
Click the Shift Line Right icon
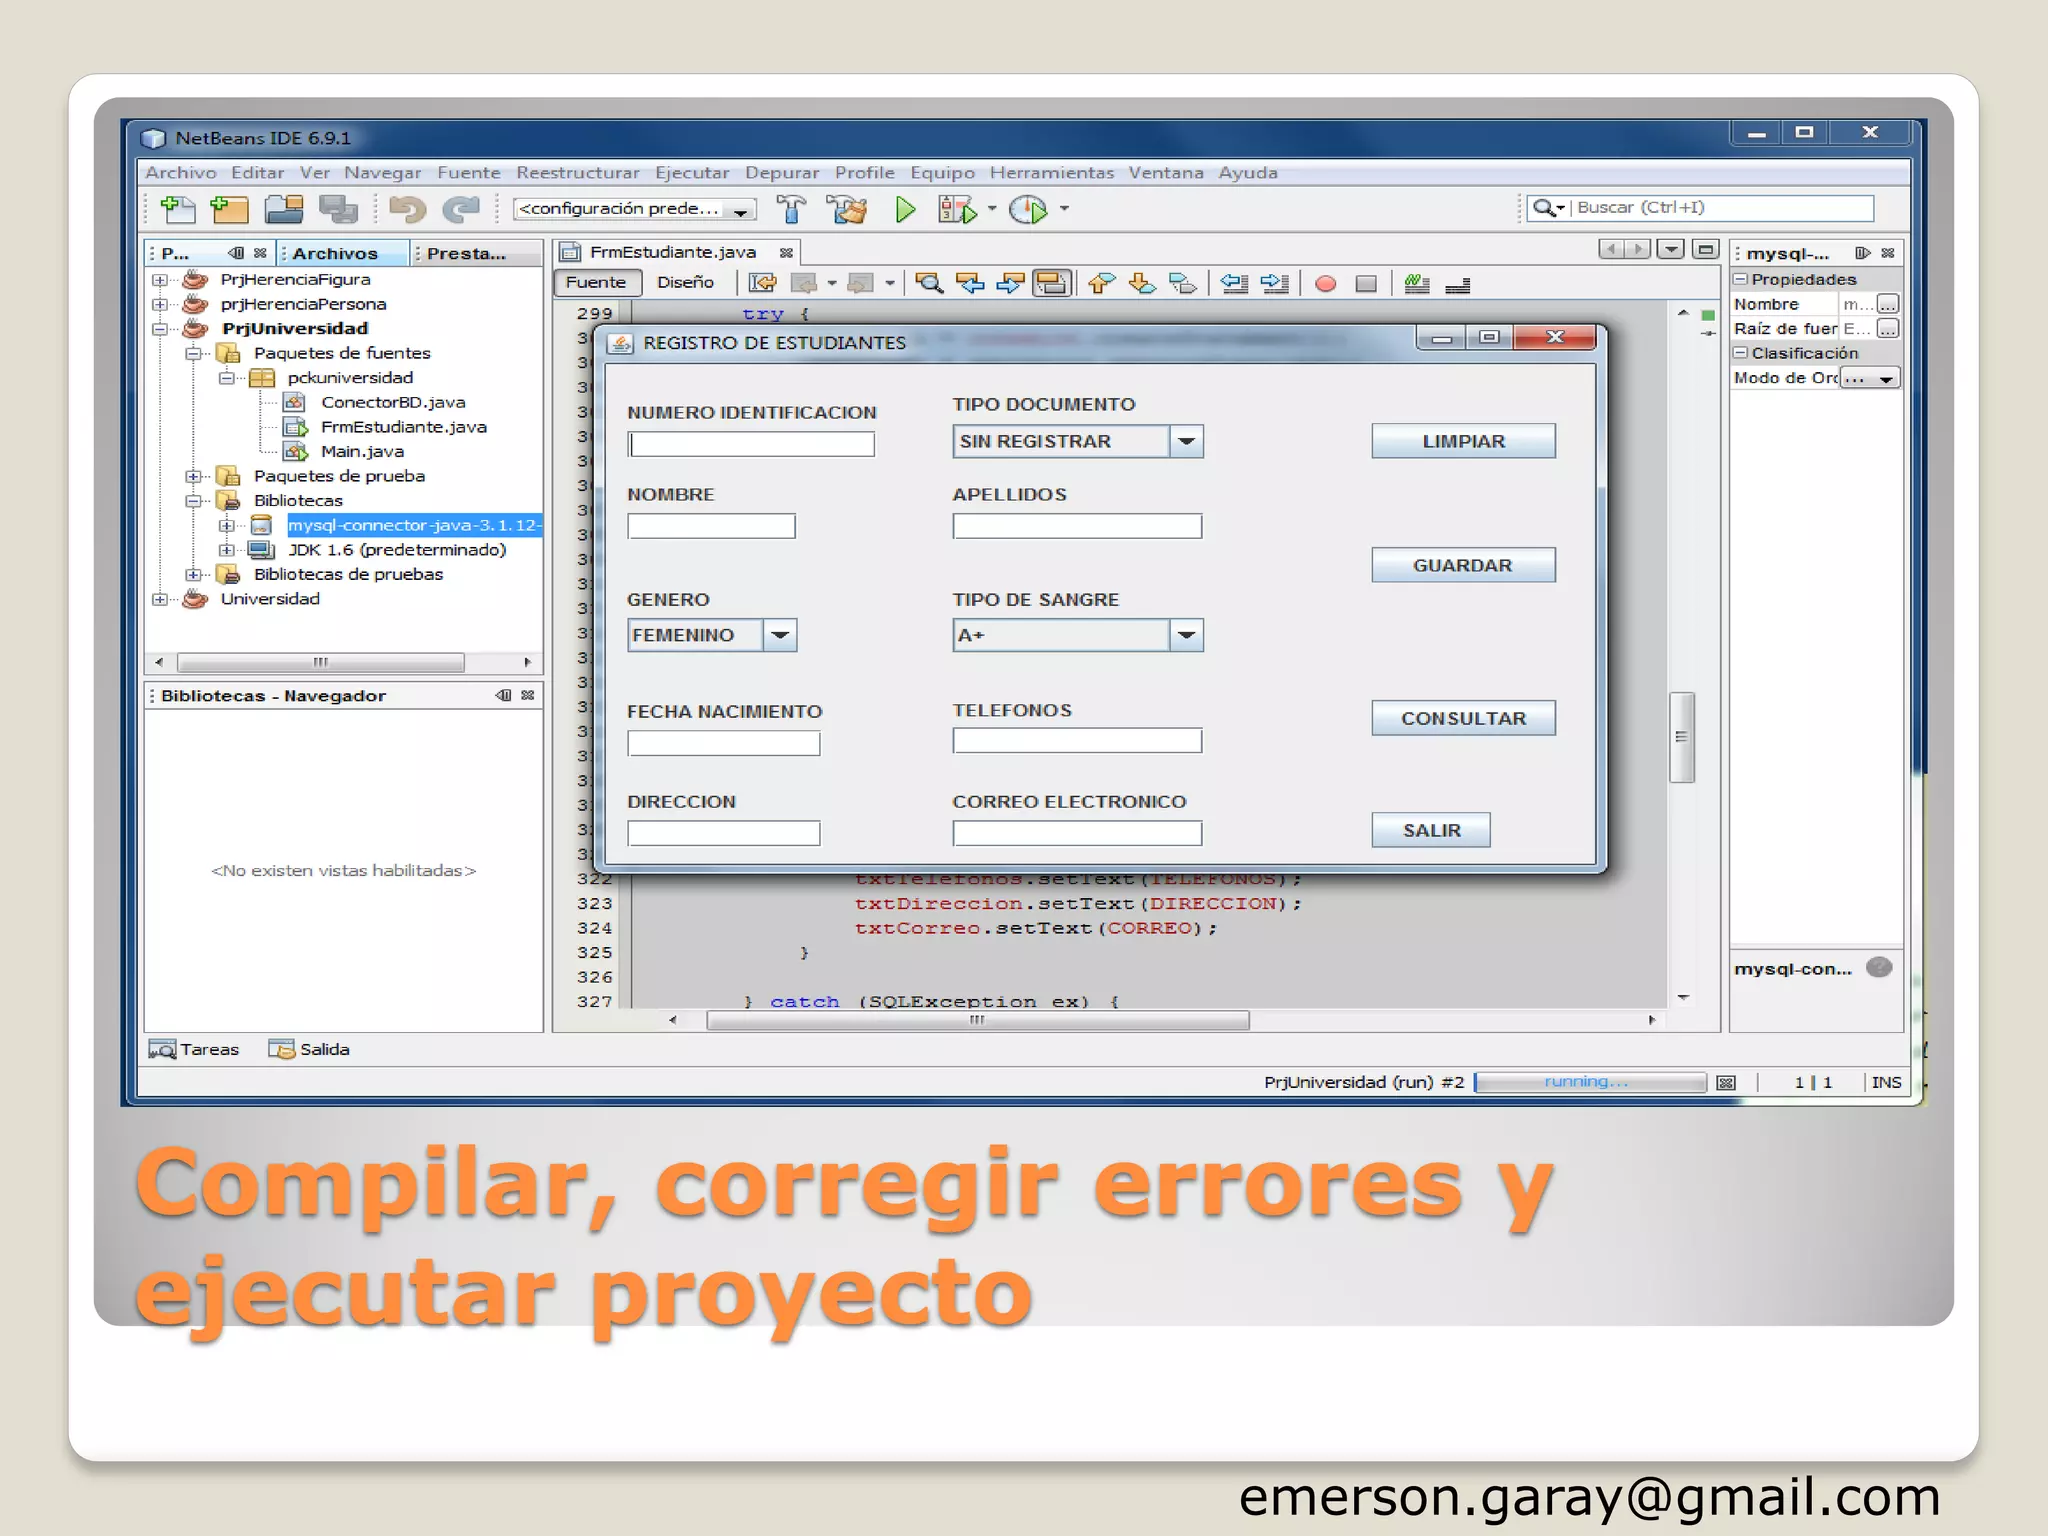pos(1275,283)
